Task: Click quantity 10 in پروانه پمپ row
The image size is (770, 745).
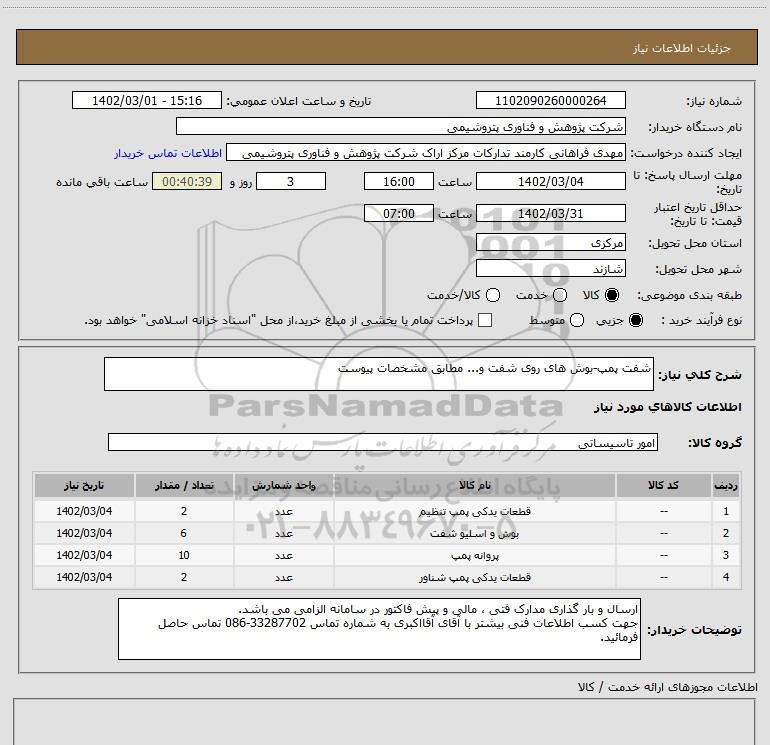Action: [x=184, y=555]
